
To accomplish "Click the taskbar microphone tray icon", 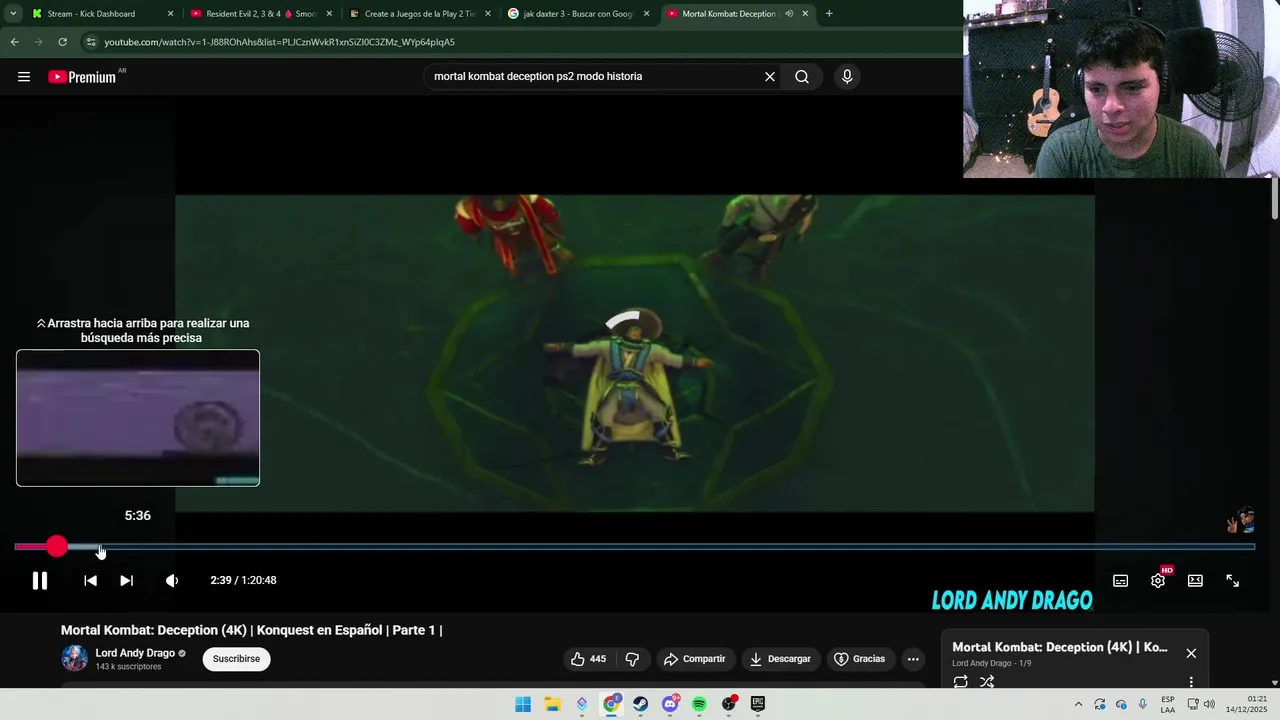I will tap(1143, 704).
